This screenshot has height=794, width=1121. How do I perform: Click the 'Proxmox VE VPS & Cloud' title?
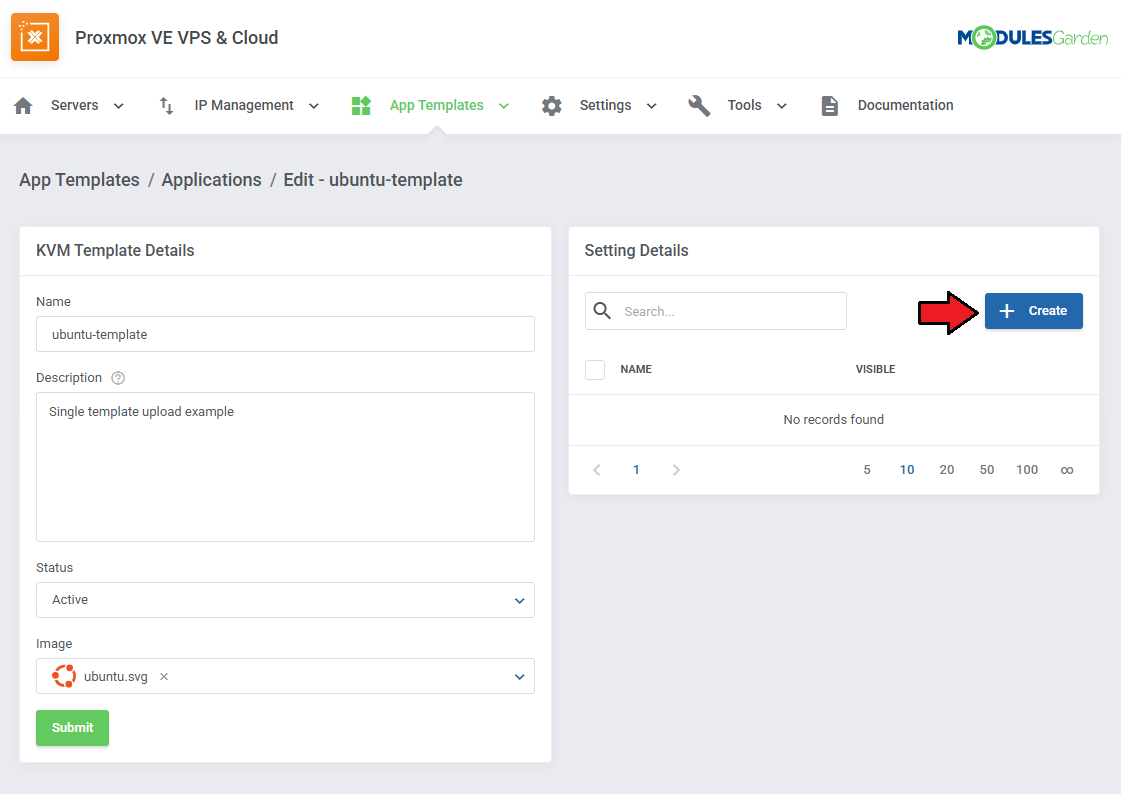click(177, 38)
